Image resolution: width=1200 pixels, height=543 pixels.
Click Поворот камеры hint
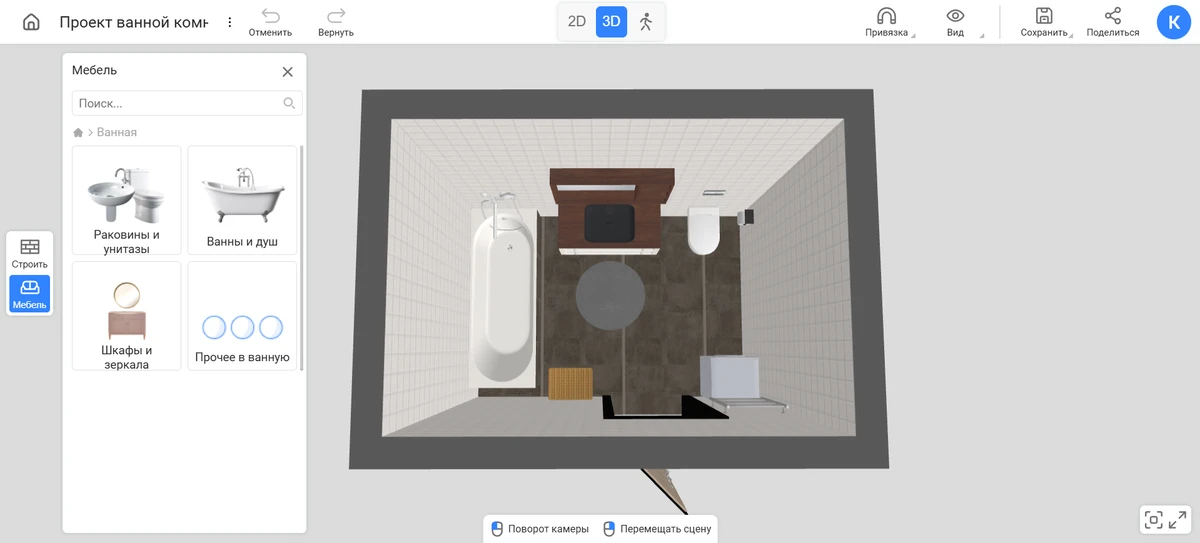tap(540, 529)
